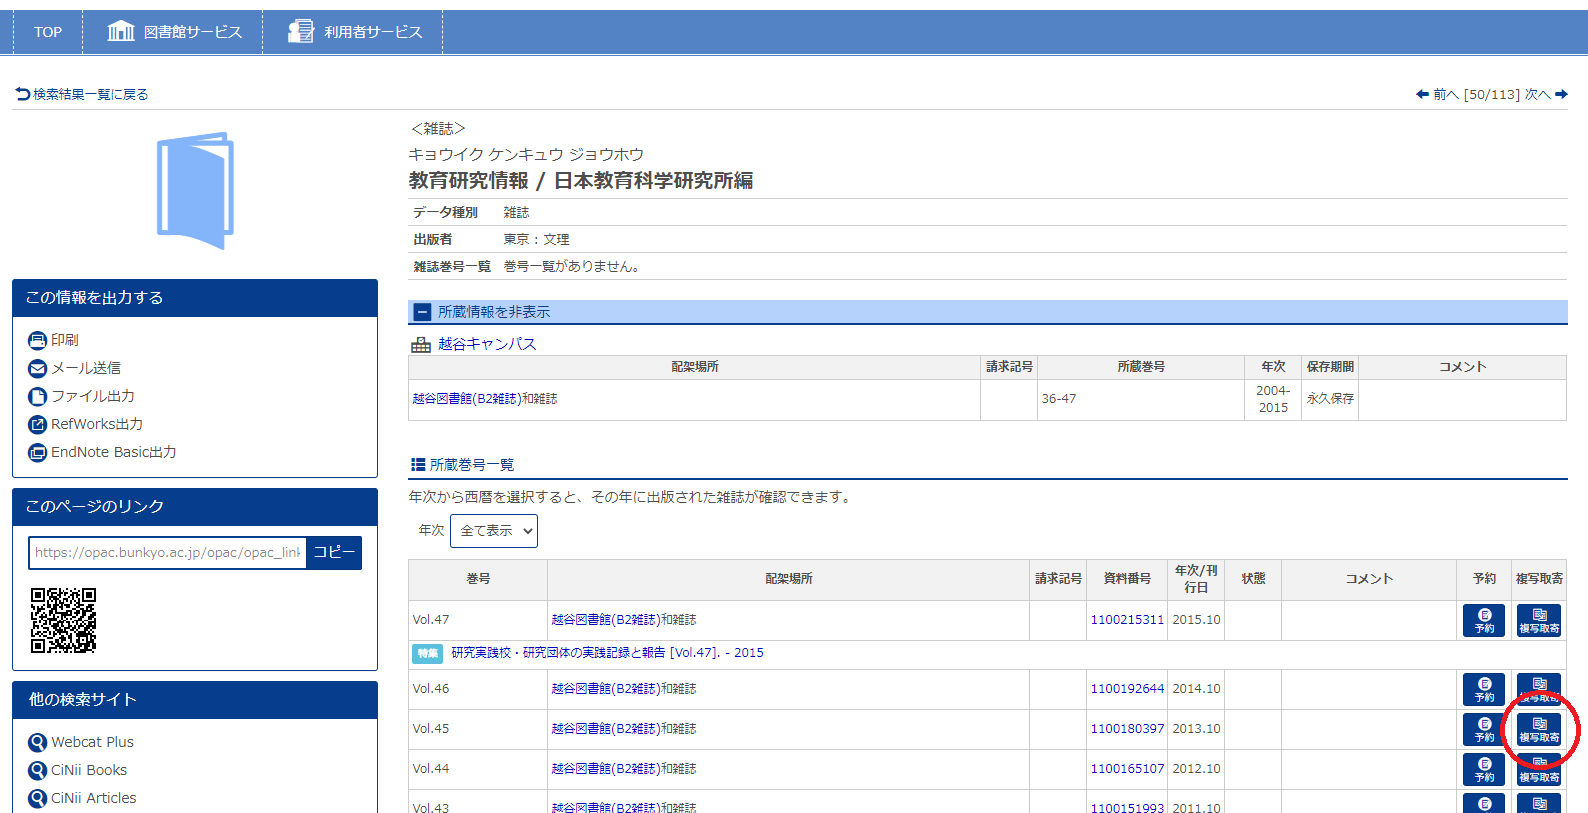The image size is (1588, 813).
Task: Reserve Vol.45 with 予約 button
Action: [1484, 730]
